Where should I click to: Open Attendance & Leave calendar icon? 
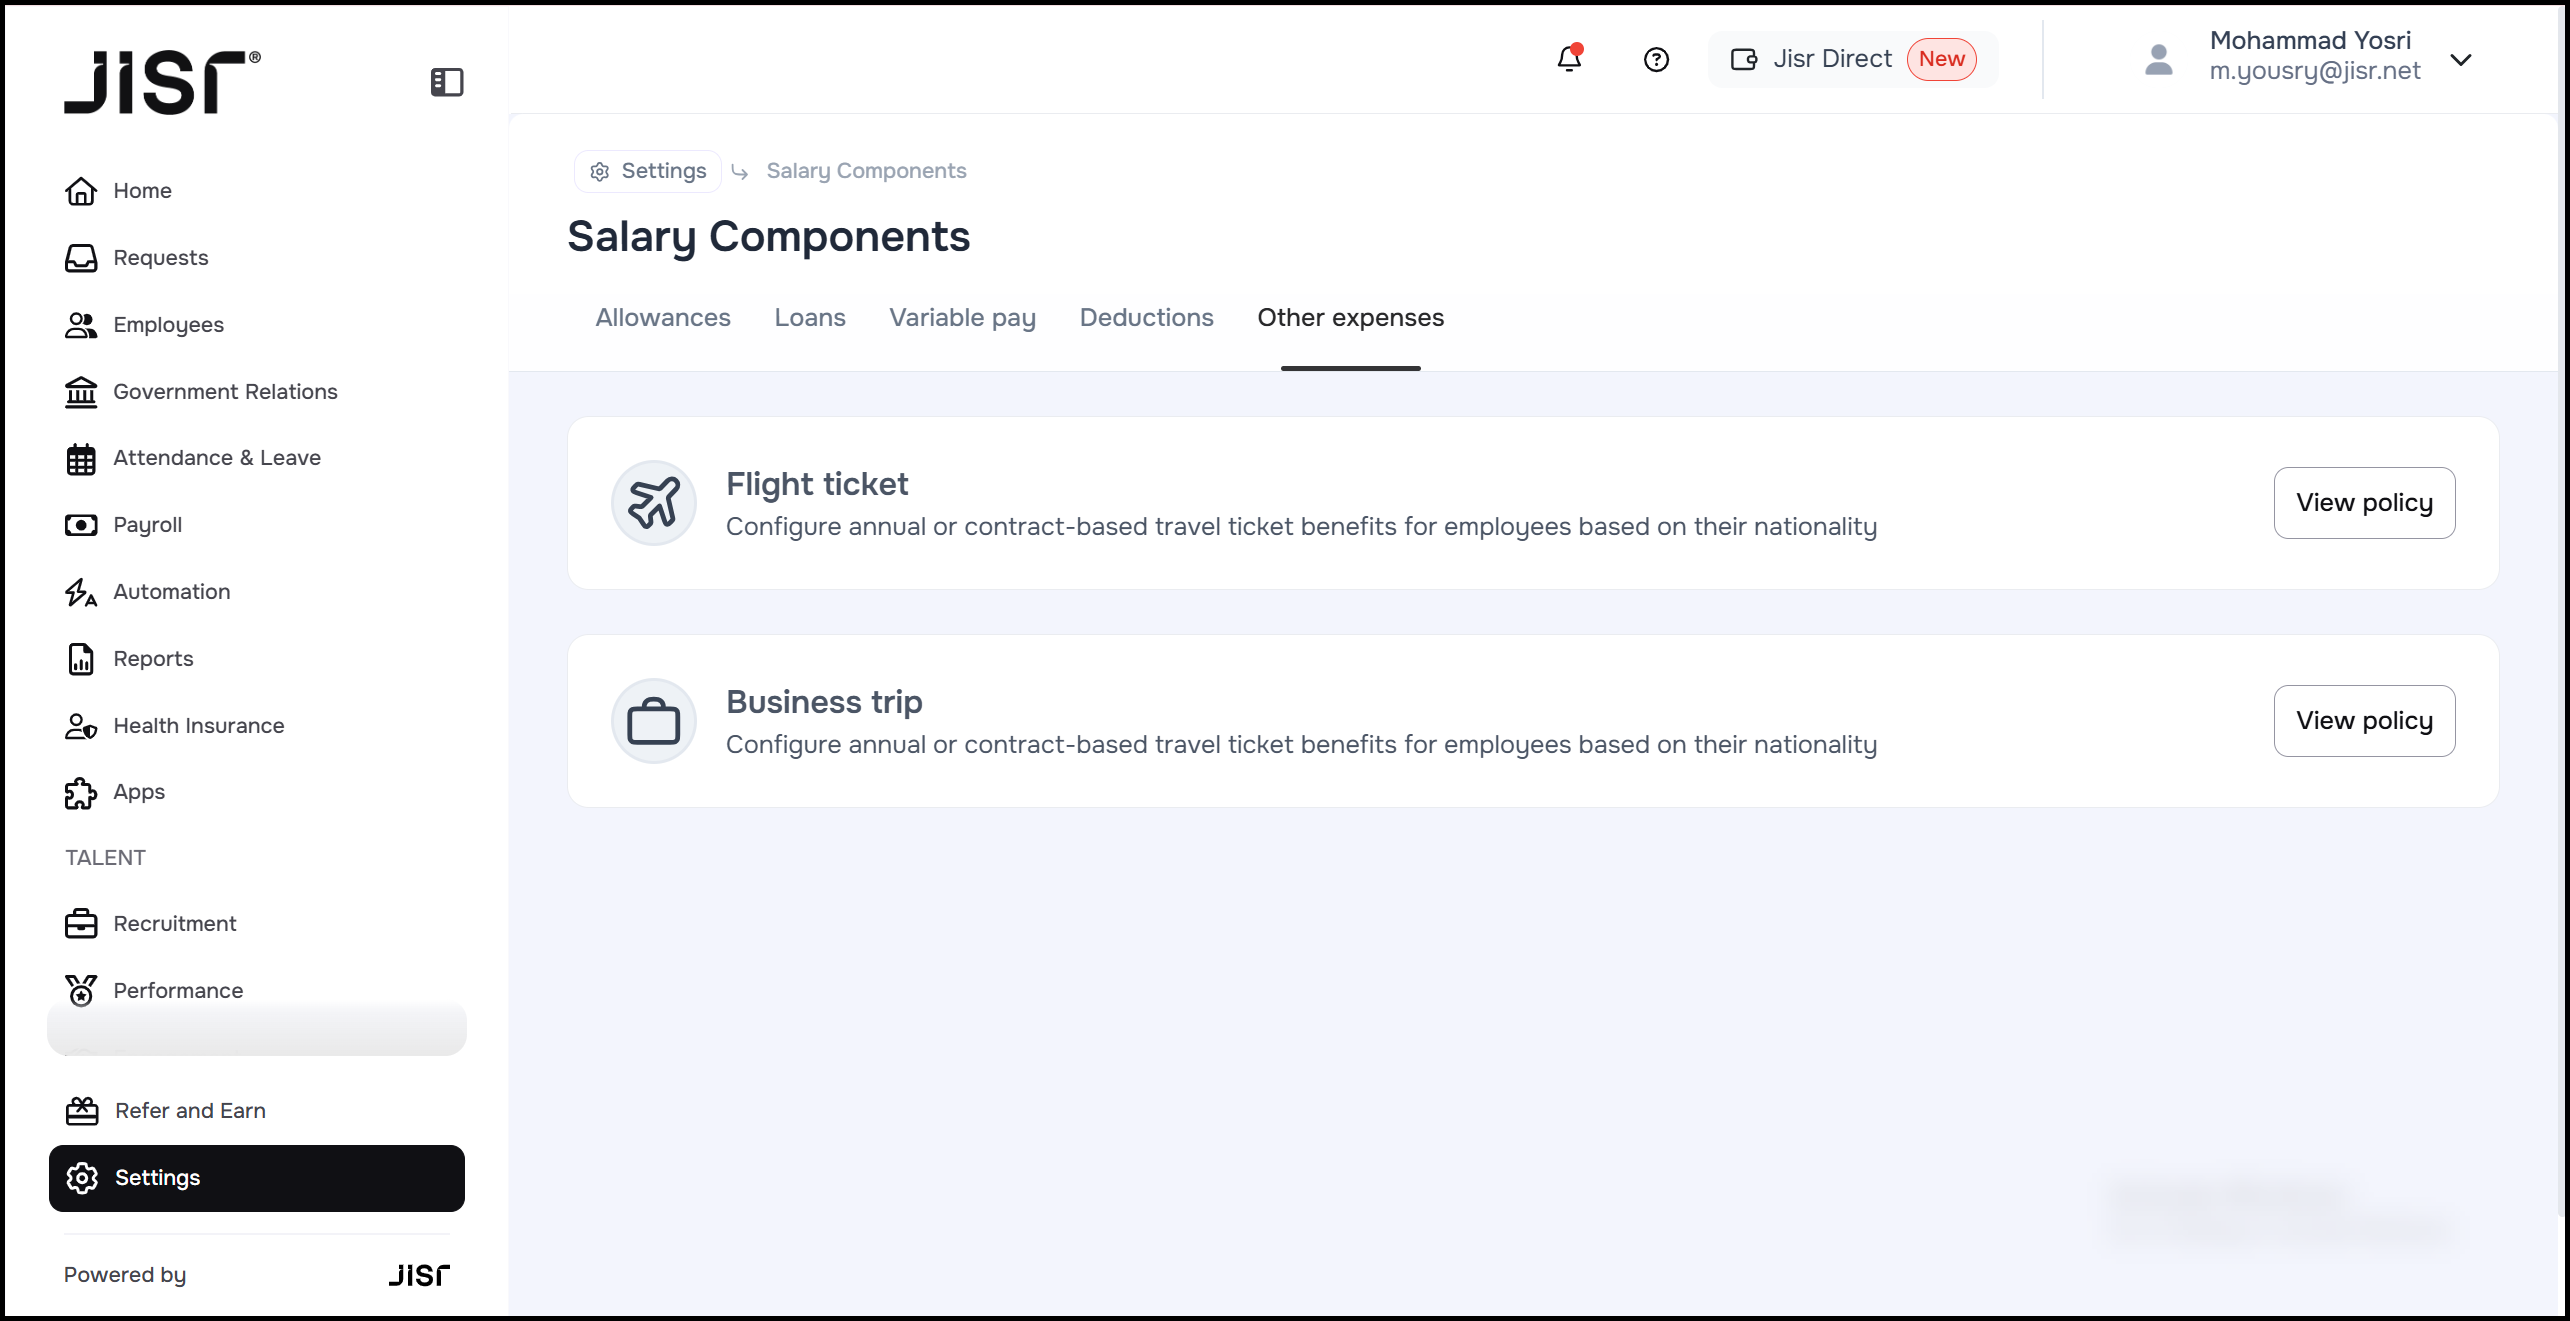pos(81,458)
